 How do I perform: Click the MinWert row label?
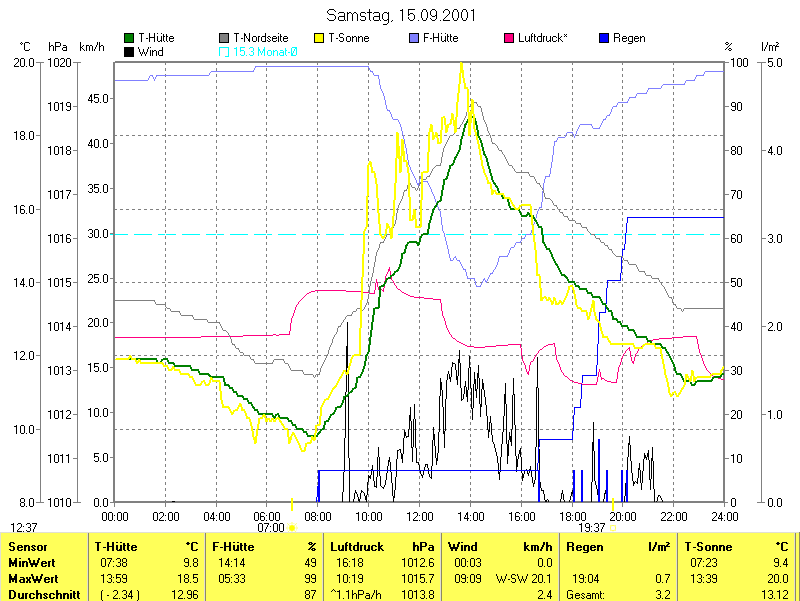(32, 563)
